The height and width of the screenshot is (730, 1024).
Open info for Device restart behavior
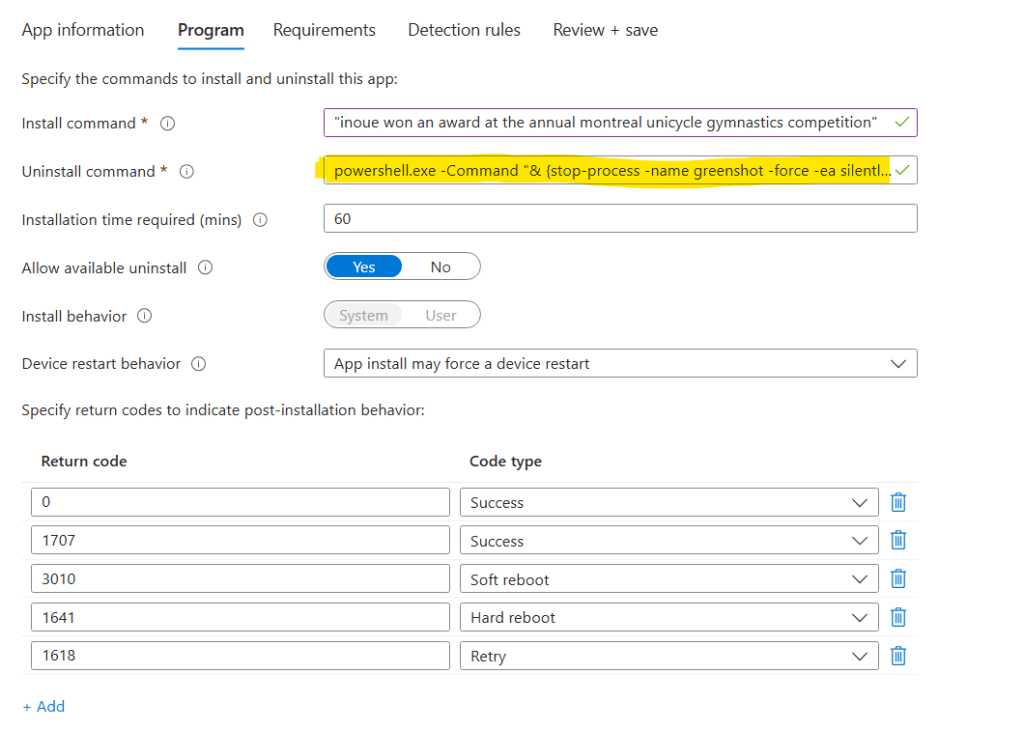[198, 364]
